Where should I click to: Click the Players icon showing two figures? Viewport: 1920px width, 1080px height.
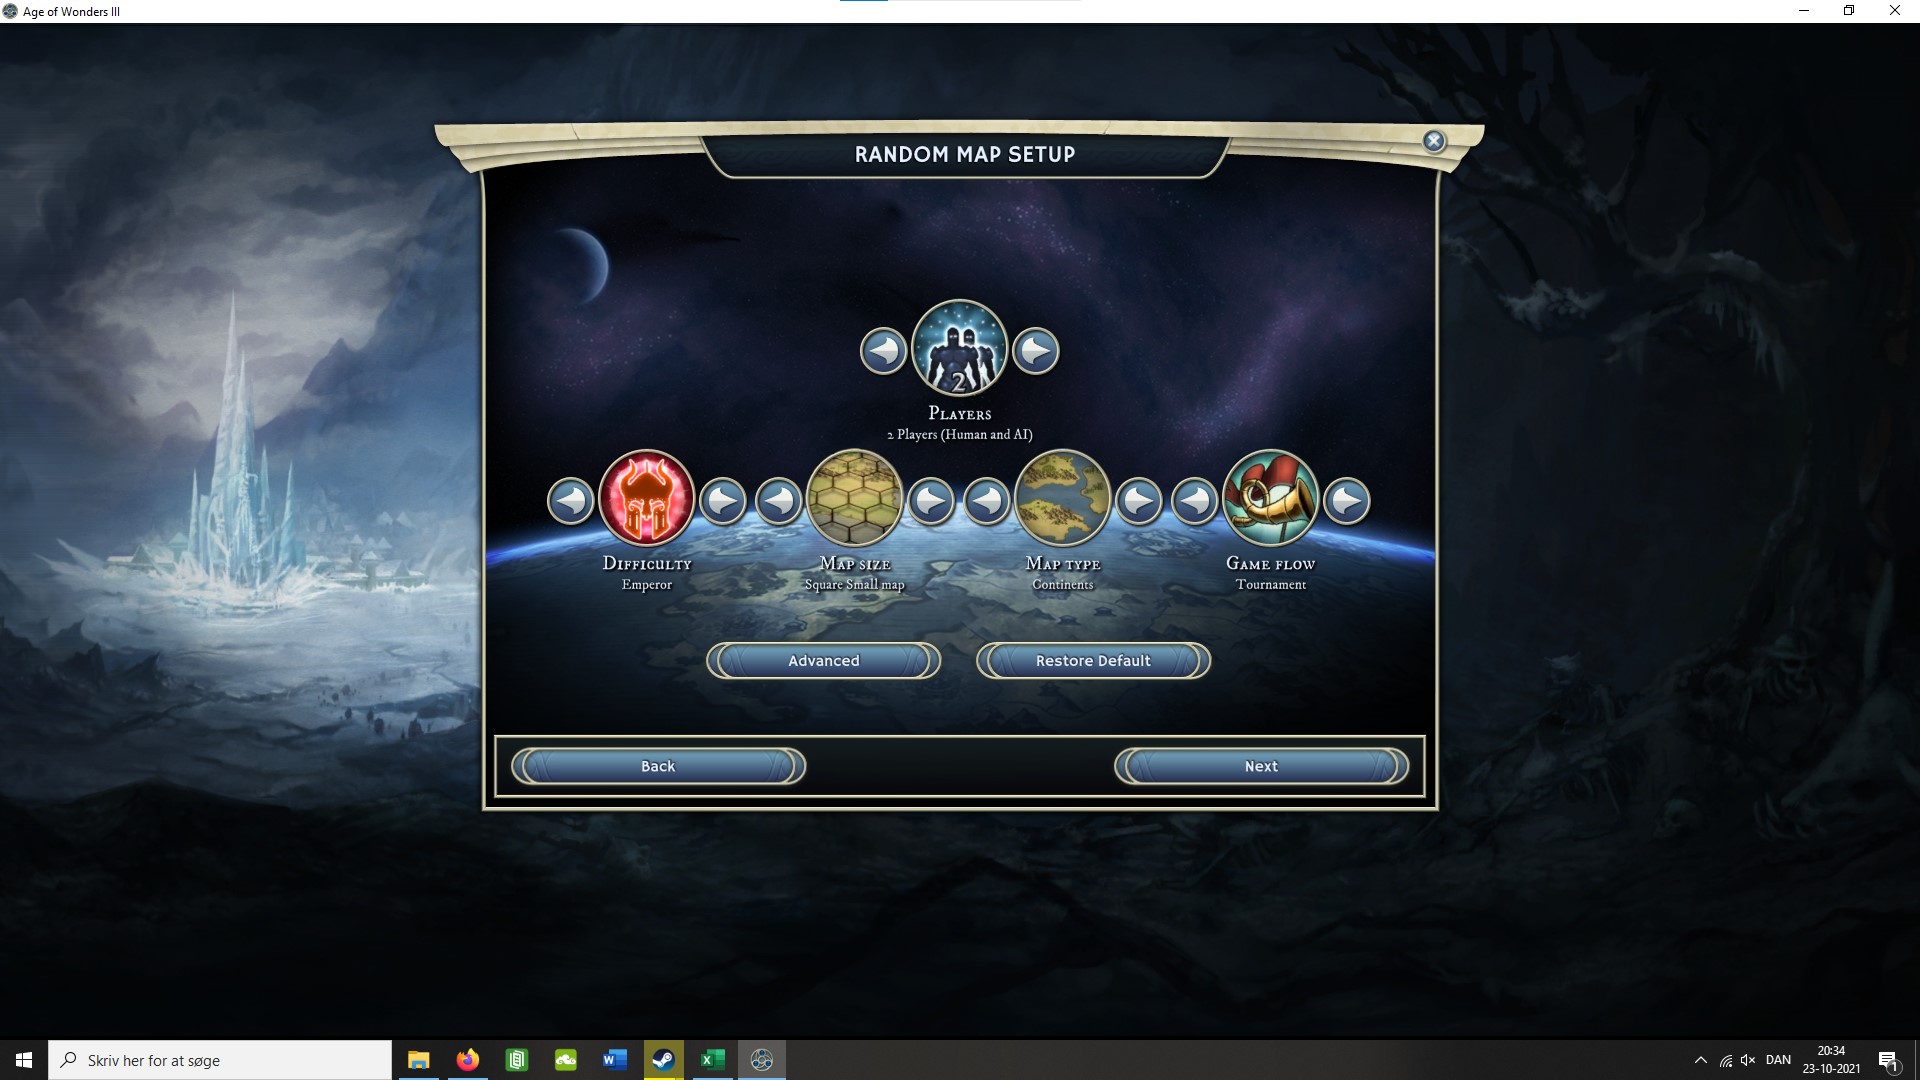coord(960,348)
